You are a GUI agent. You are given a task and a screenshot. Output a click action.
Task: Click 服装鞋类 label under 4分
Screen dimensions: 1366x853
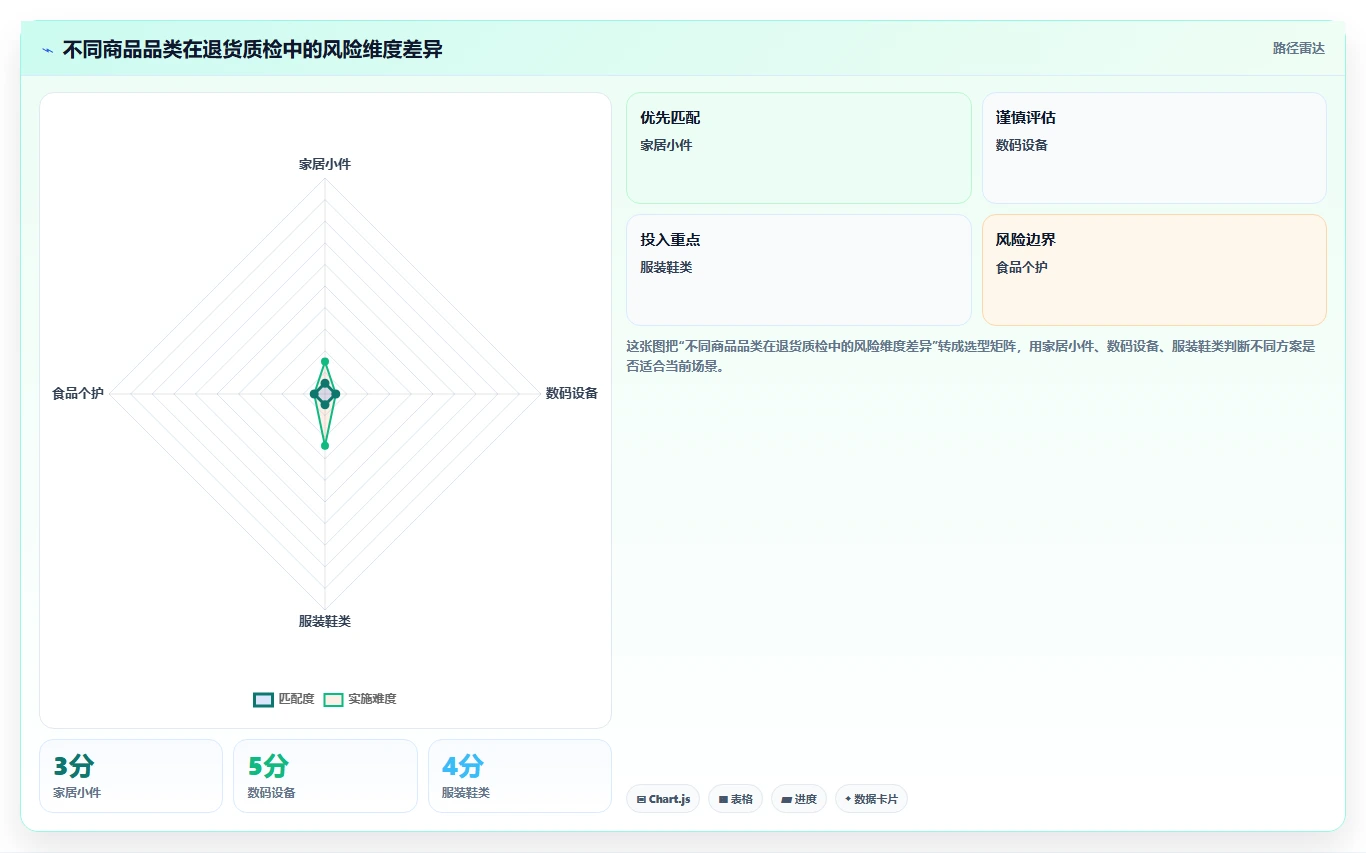(x=466, y=792)
